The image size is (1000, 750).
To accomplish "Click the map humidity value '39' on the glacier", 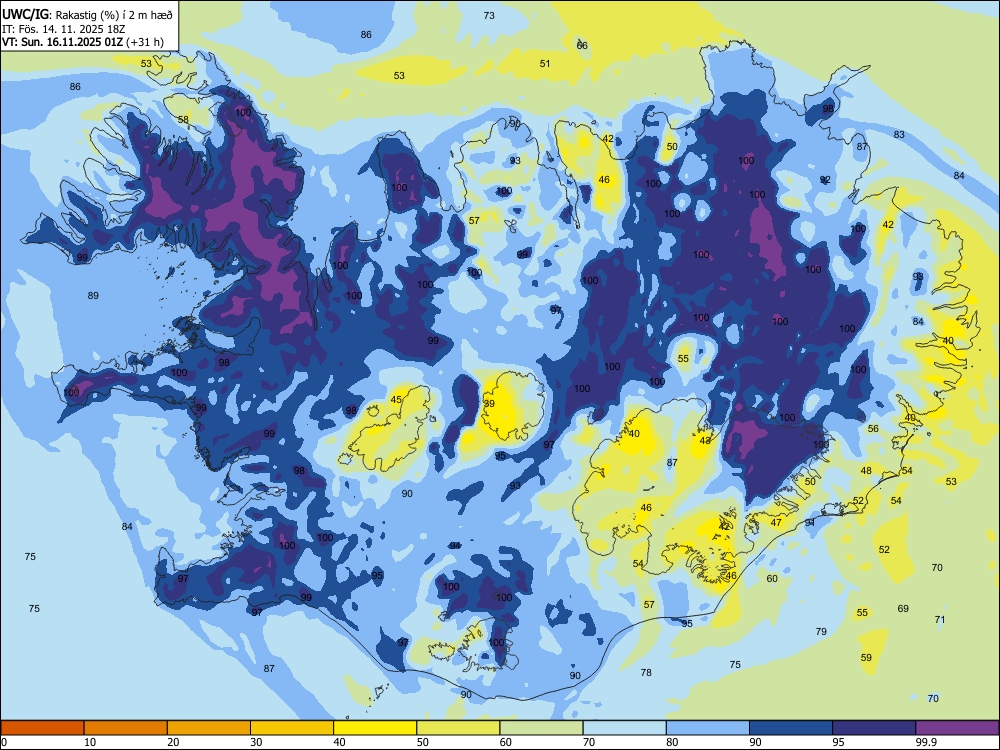I will [x=489, y=404].
